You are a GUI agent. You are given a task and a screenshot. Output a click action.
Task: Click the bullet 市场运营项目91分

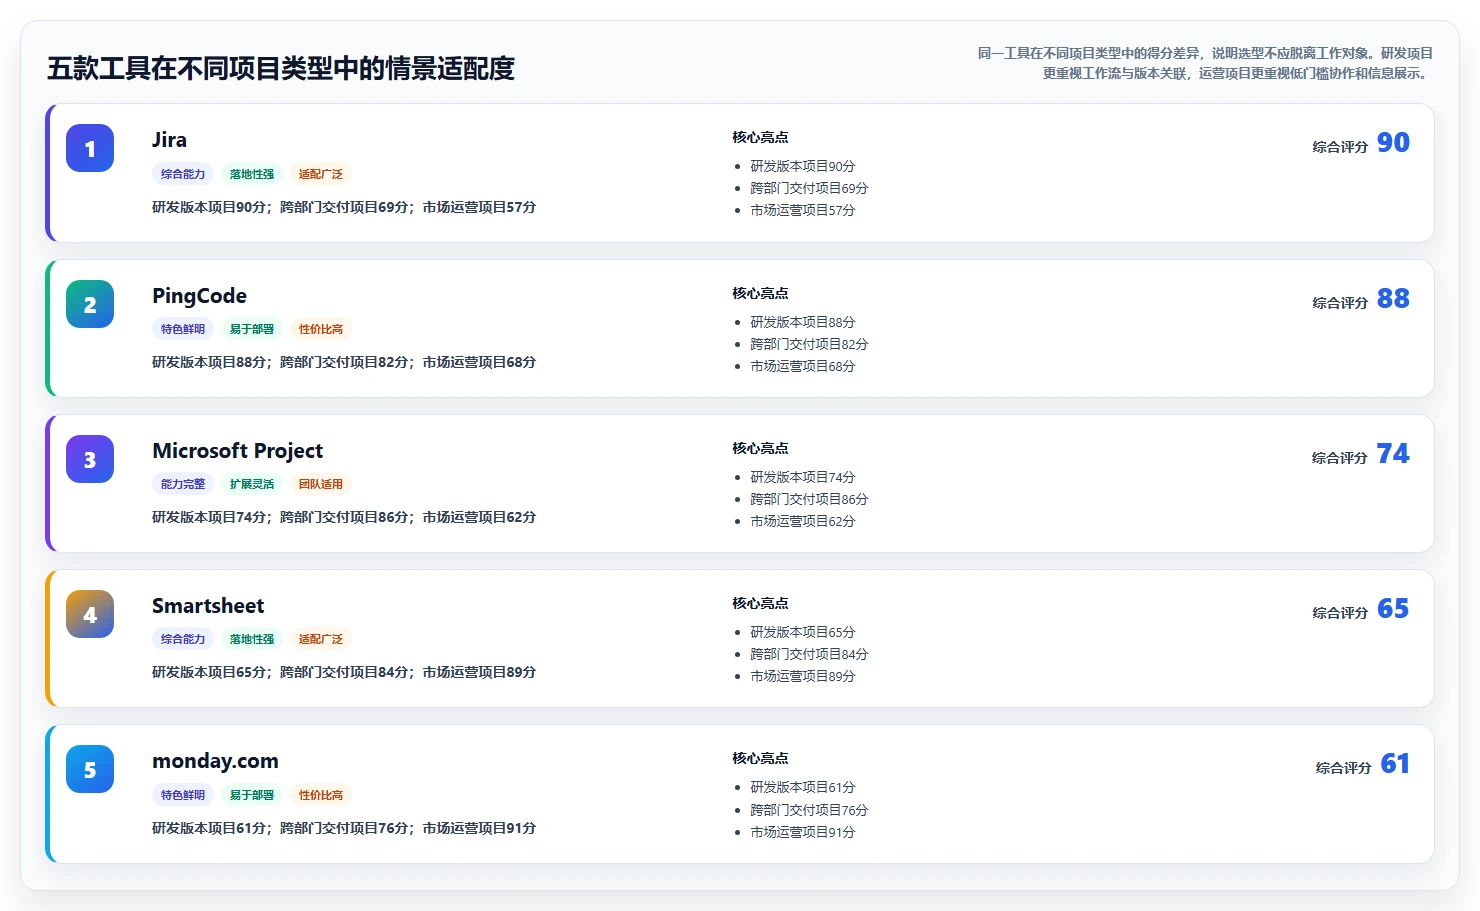point(803,832)
